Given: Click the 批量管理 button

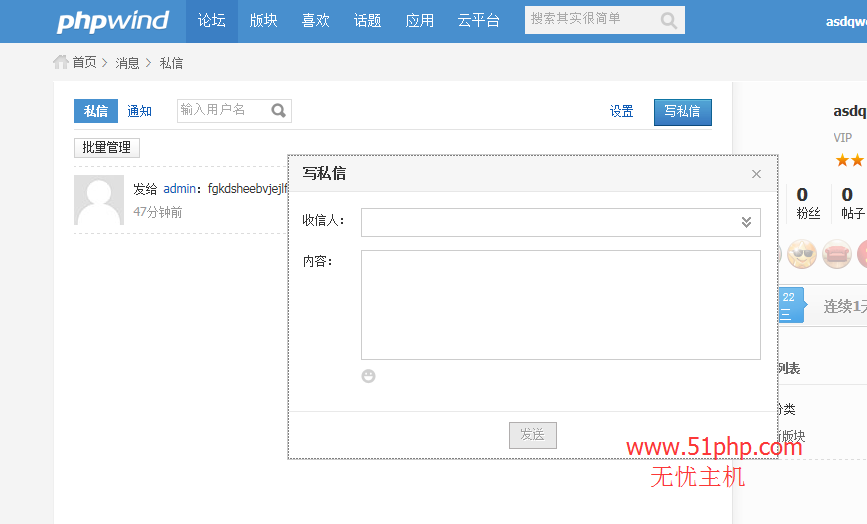Looking at the screenshot, I should point(107,148).
